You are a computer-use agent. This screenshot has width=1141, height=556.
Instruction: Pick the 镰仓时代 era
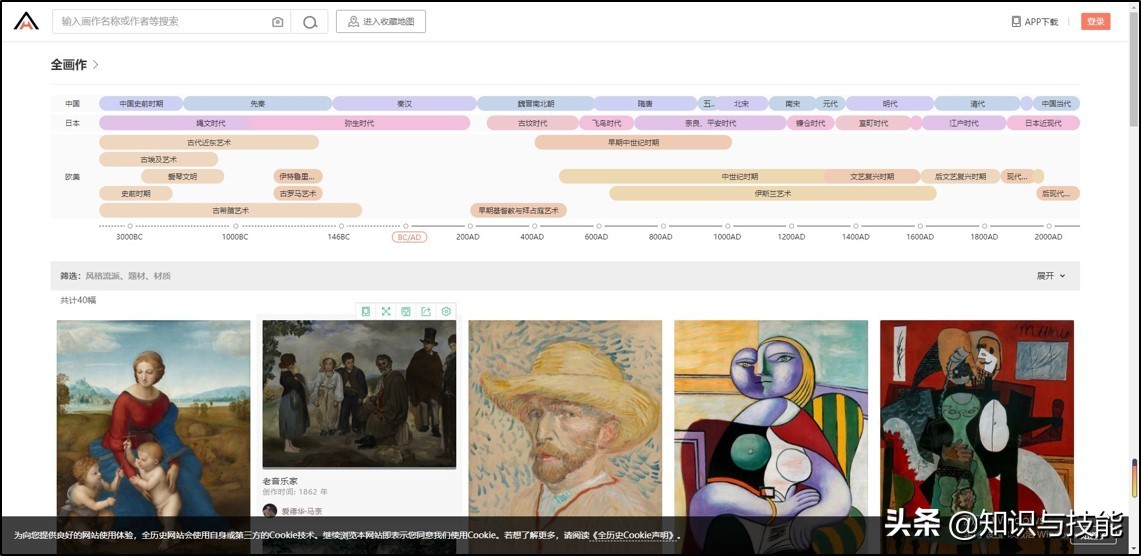(811, 124)
